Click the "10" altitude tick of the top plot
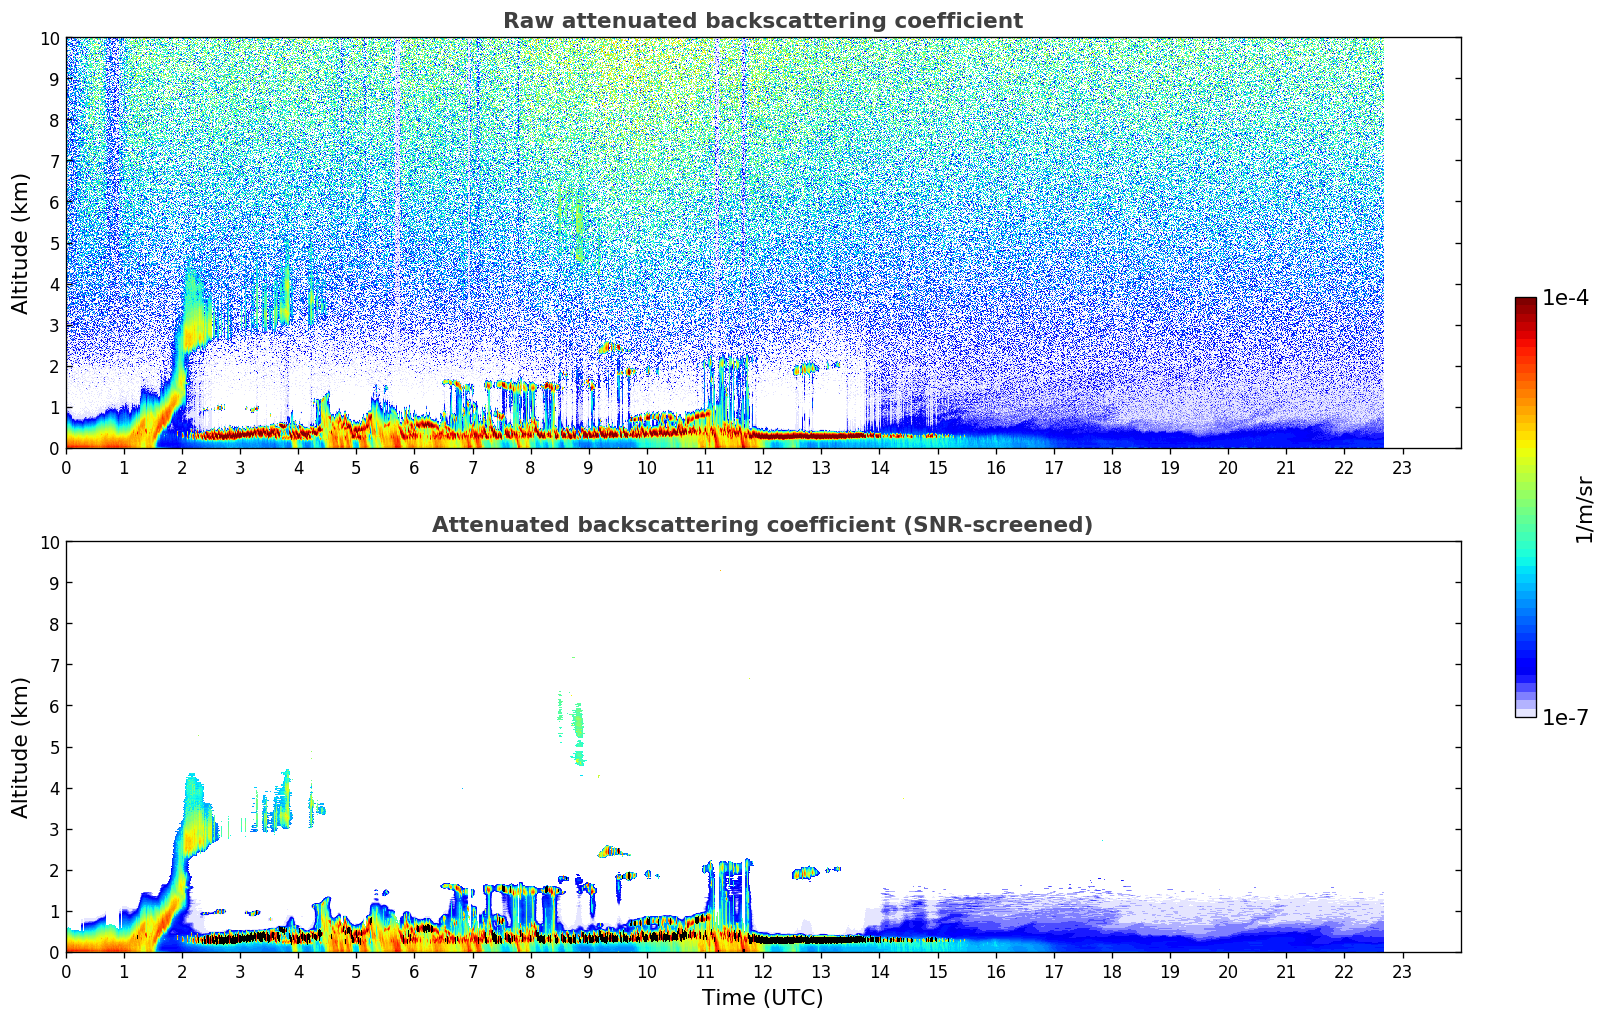This screenshot has width=1606, height=1020. click(50, 38)
